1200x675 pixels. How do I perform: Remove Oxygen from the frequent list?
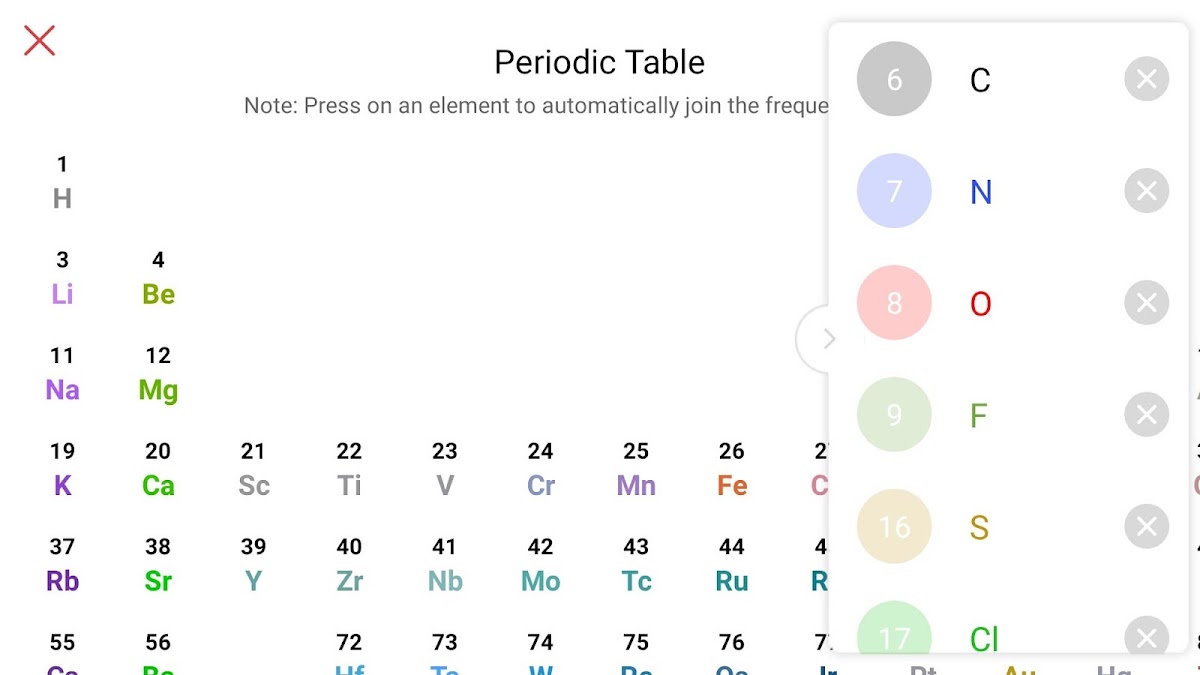[x=1146, y=303]
